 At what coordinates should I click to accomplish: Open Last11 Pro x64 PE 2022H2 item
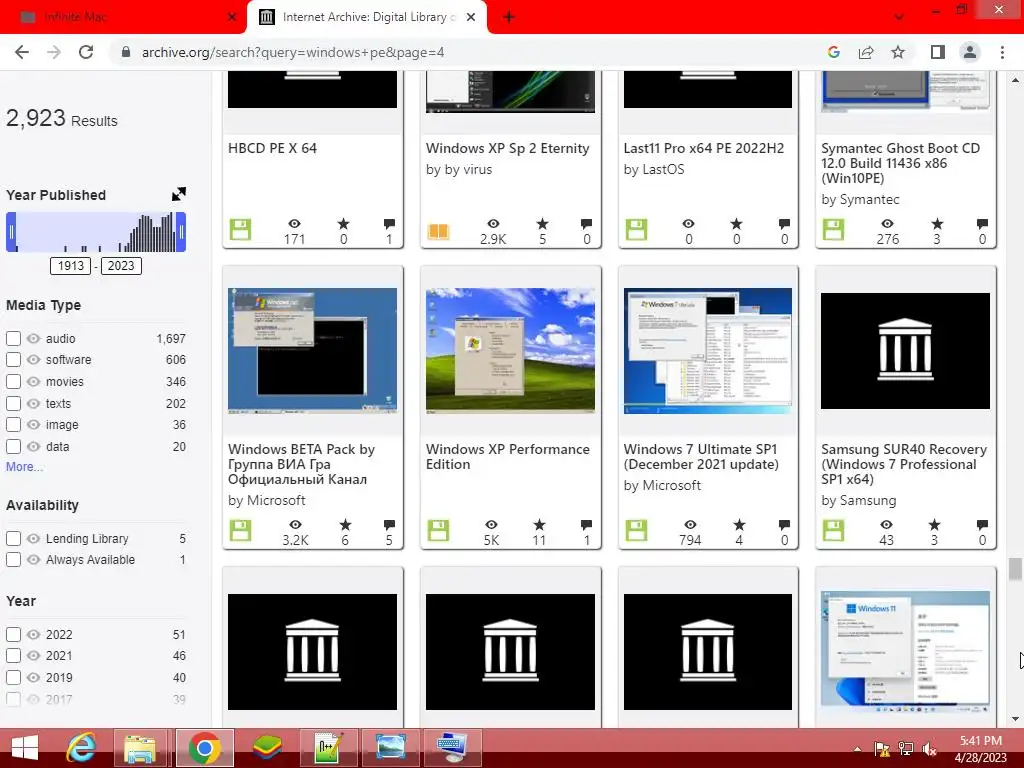click(703, 148)
